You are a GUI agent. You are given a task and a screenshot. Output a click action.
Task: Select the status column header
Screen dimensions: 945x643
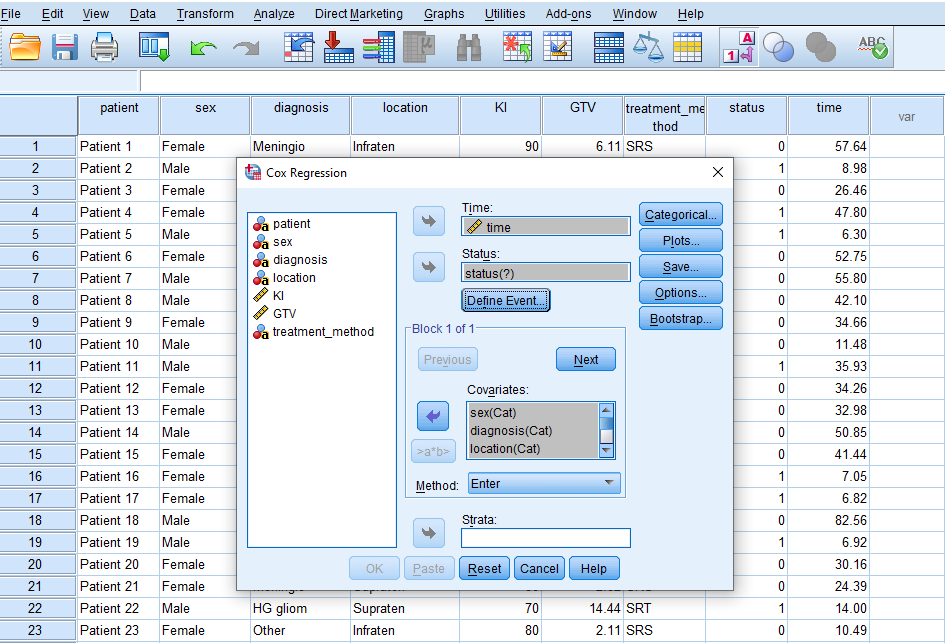(x=746, y=116)
